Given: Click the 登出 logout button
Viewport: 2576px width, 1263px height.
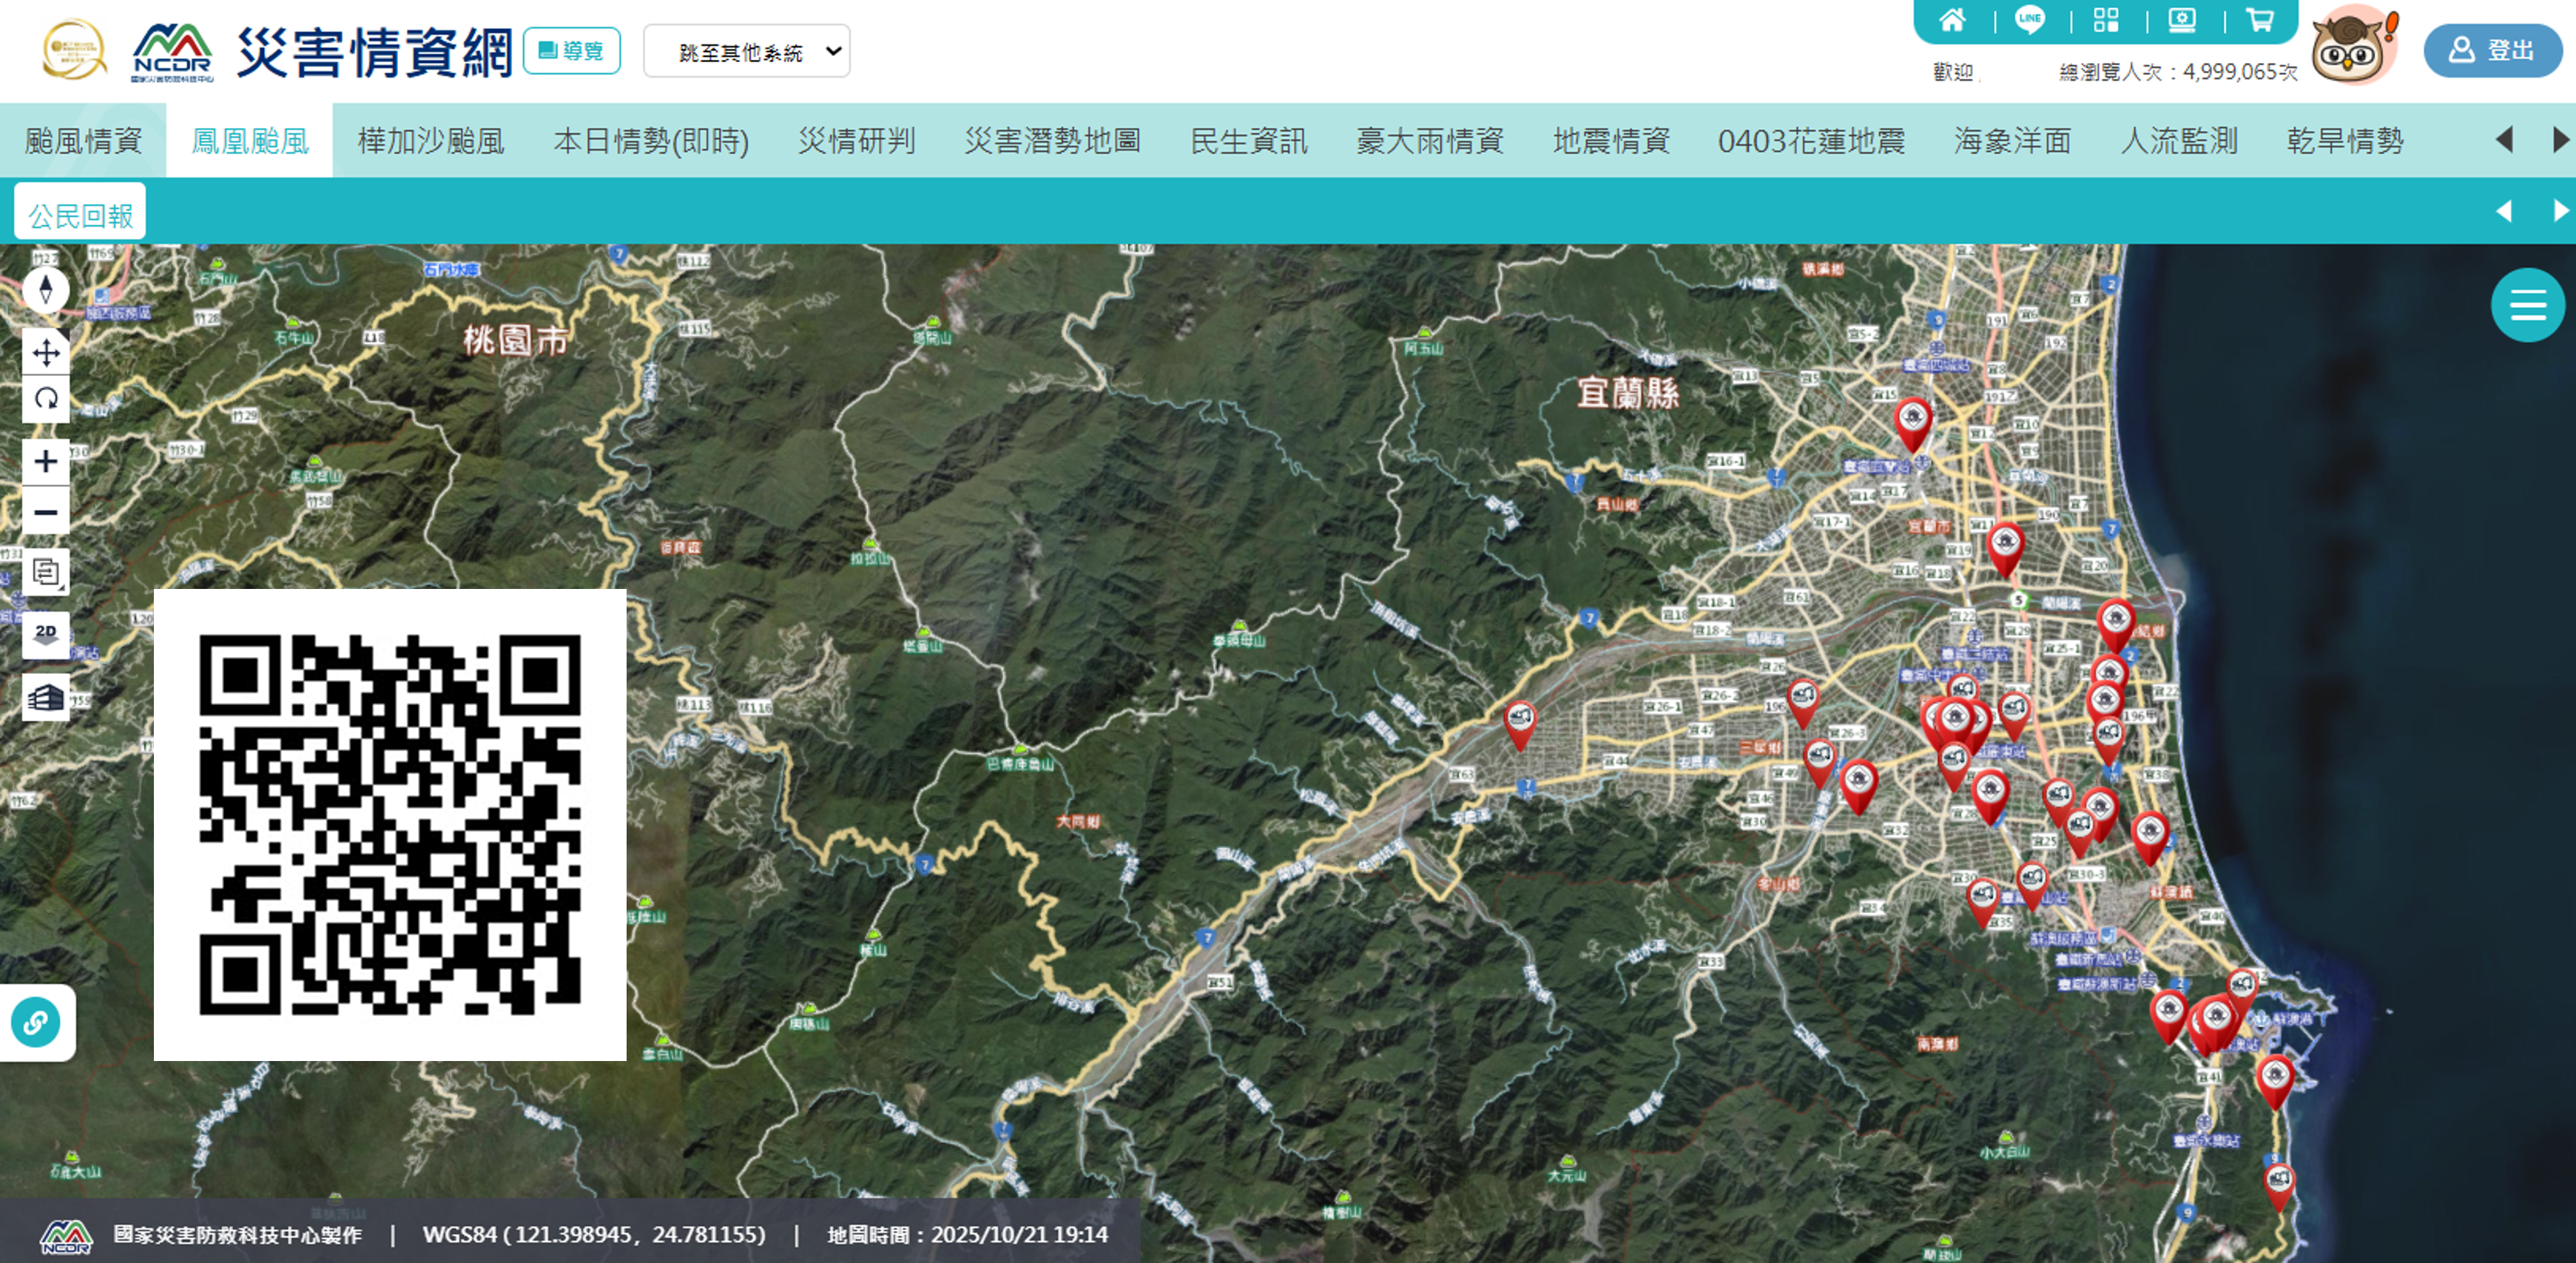Looking at the screenshot, I should [2492, 50].
